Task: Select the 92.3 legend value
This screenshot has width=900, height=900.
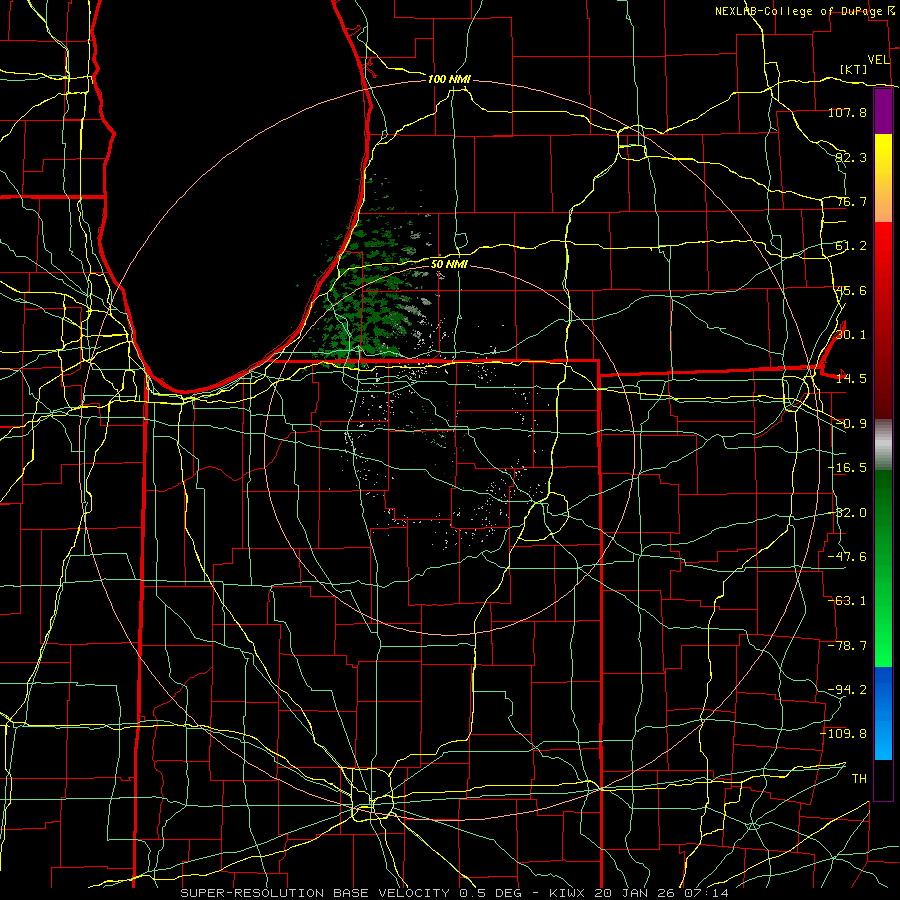Action: [851, 157]
